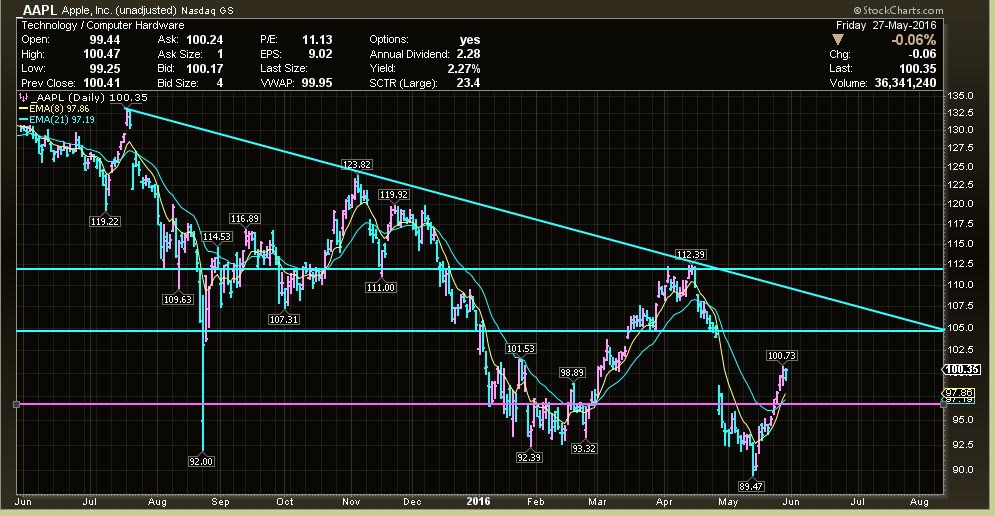Click the 111.00 price label
This screenshot has width=995, height=516.
click(381, 288)
